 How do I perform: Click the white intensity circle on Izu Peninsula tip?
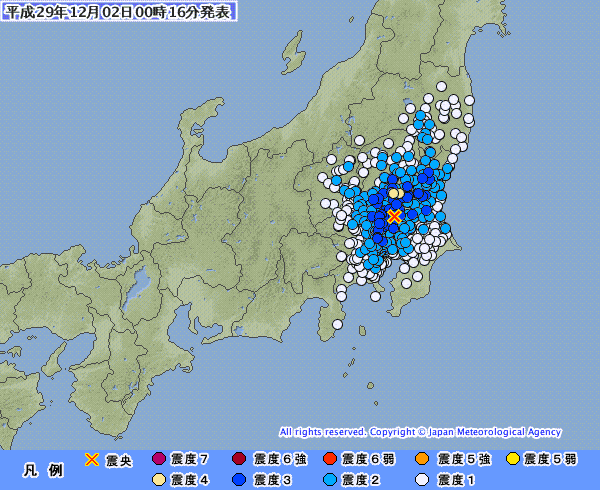point(337,324)
